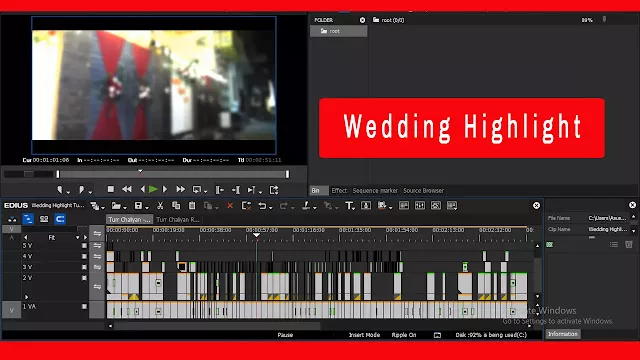The height and width of the screenshot is (360, 640).
Task: Open the New Sequence dropdown arrow
Action: click(x=103, y=208)
